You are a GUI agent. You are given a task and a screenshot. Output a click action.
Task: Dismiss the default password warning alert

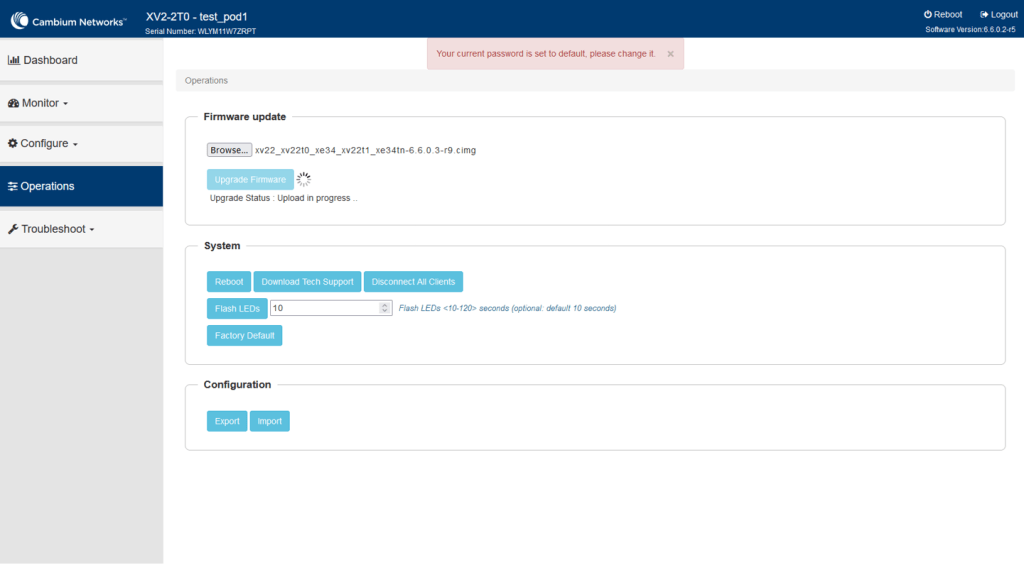point(670,54)
